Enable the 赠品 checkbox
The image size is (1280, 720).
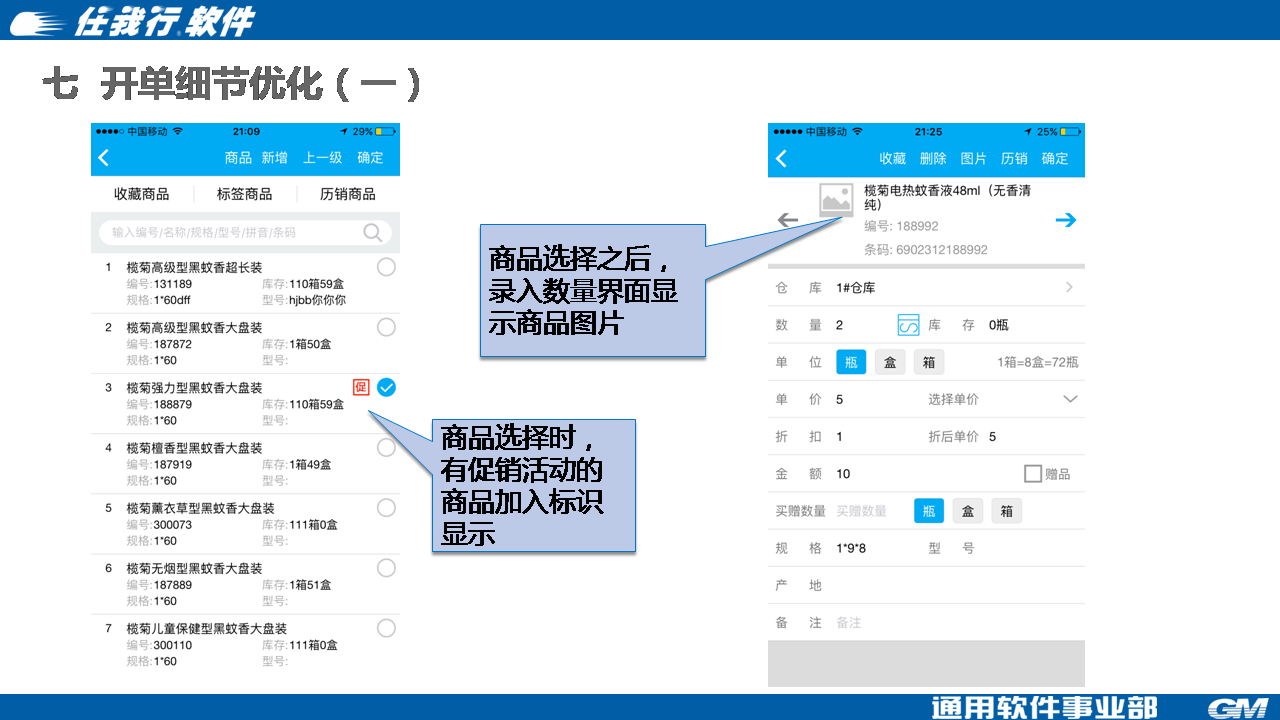tap(1033, 474)
